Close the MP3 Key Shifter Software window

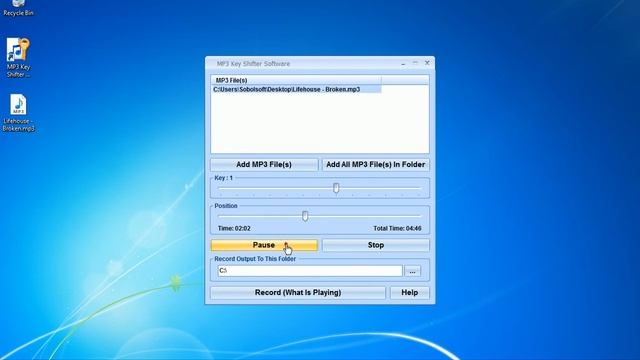coord(427,63)
